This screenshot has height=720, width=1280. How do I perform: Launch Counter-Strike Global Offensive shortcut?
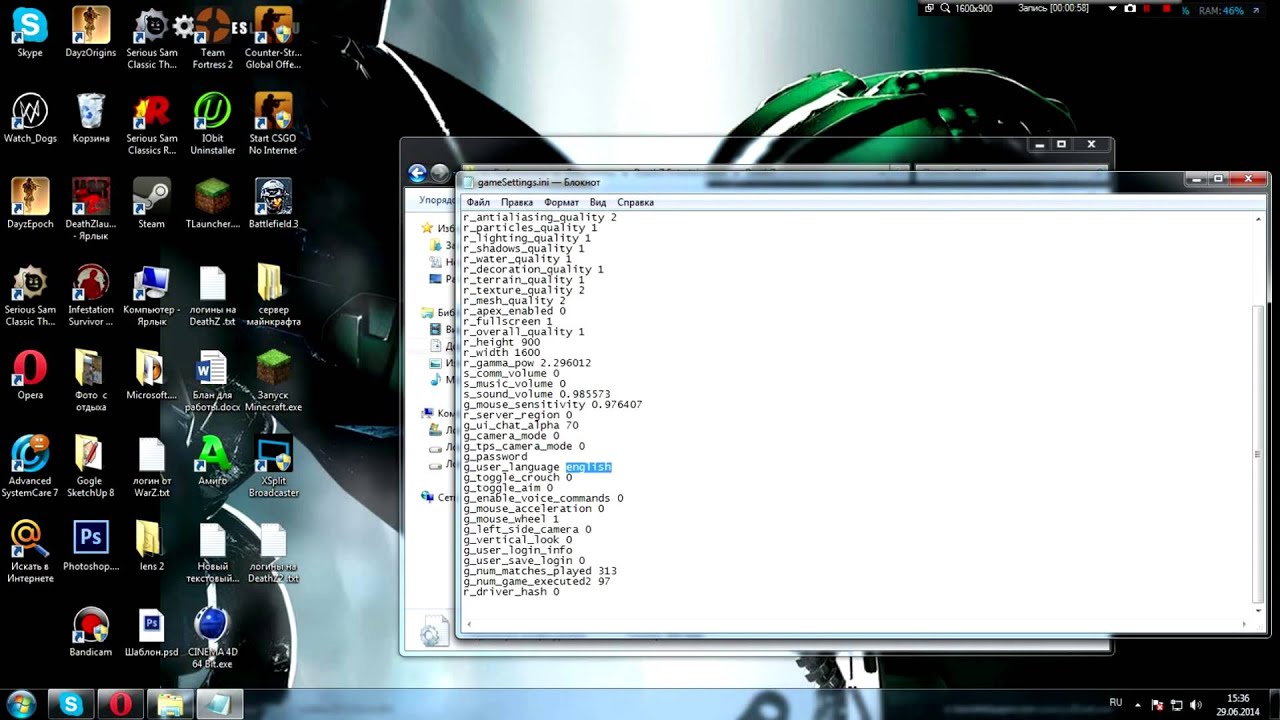pyautogui.click(x=273, y=38)
